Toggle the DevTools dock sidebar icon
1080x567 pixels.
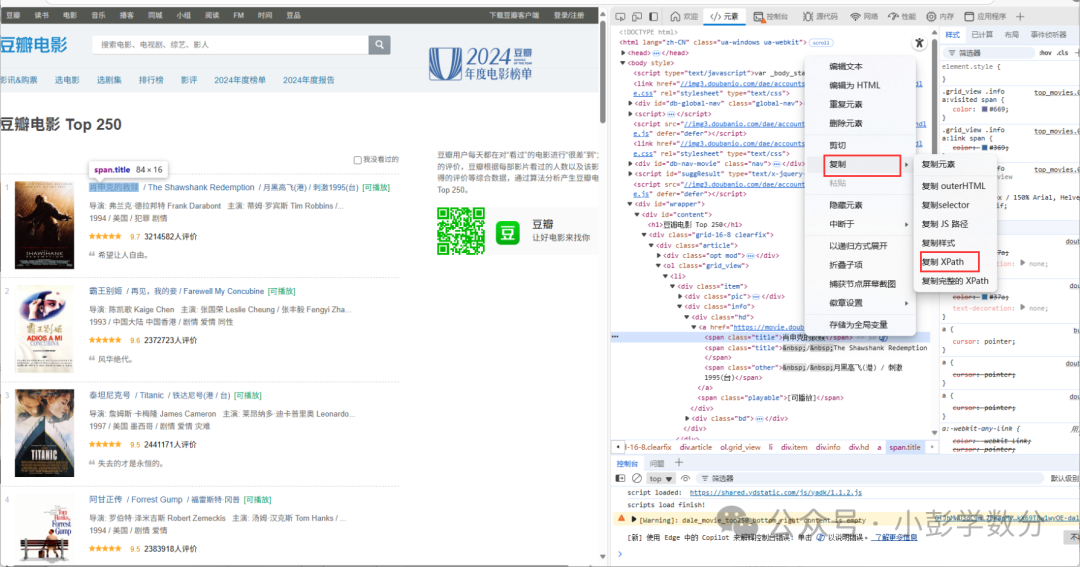click(x=653, y=17)
